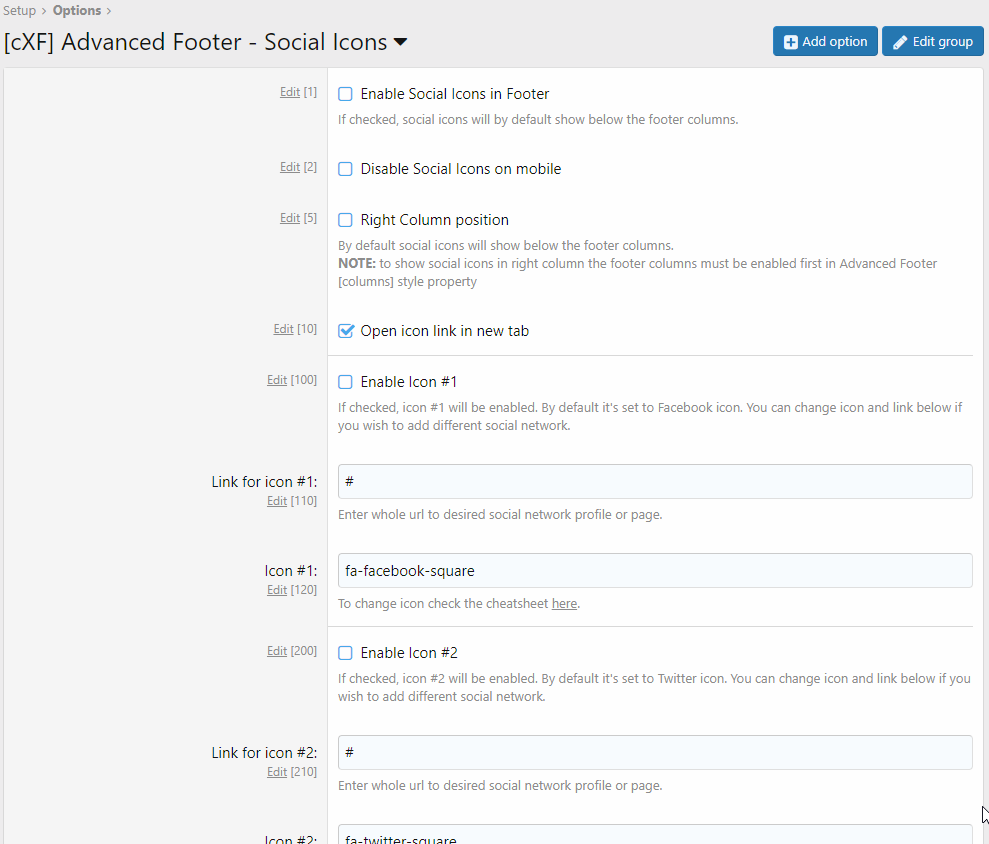This screenshot has width=989, height=844.
Task: Click Edit link for option [10]
Action: click(x=283, y=329)
